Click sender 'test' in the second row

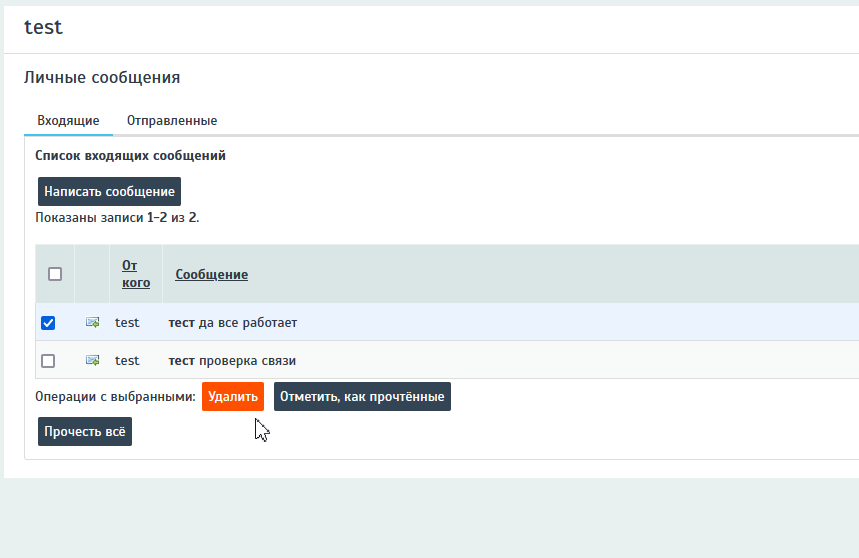pos(127,360)
